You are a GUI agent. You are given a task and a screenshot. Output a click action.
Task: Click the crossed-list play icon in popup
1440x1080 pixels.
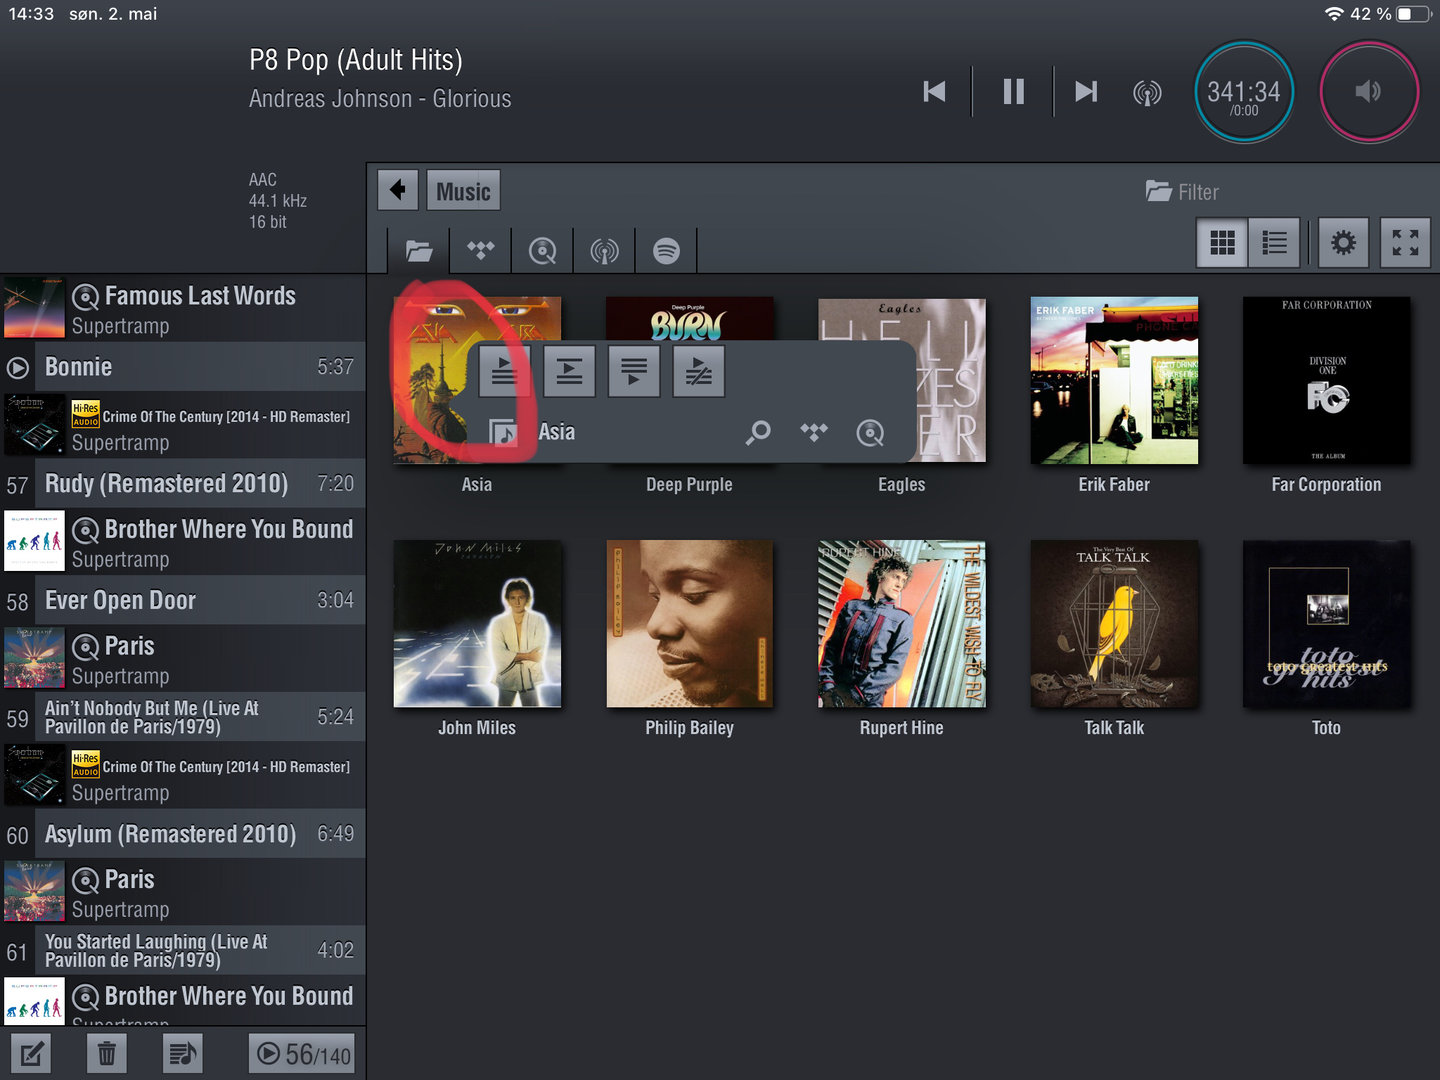[699, 372]
